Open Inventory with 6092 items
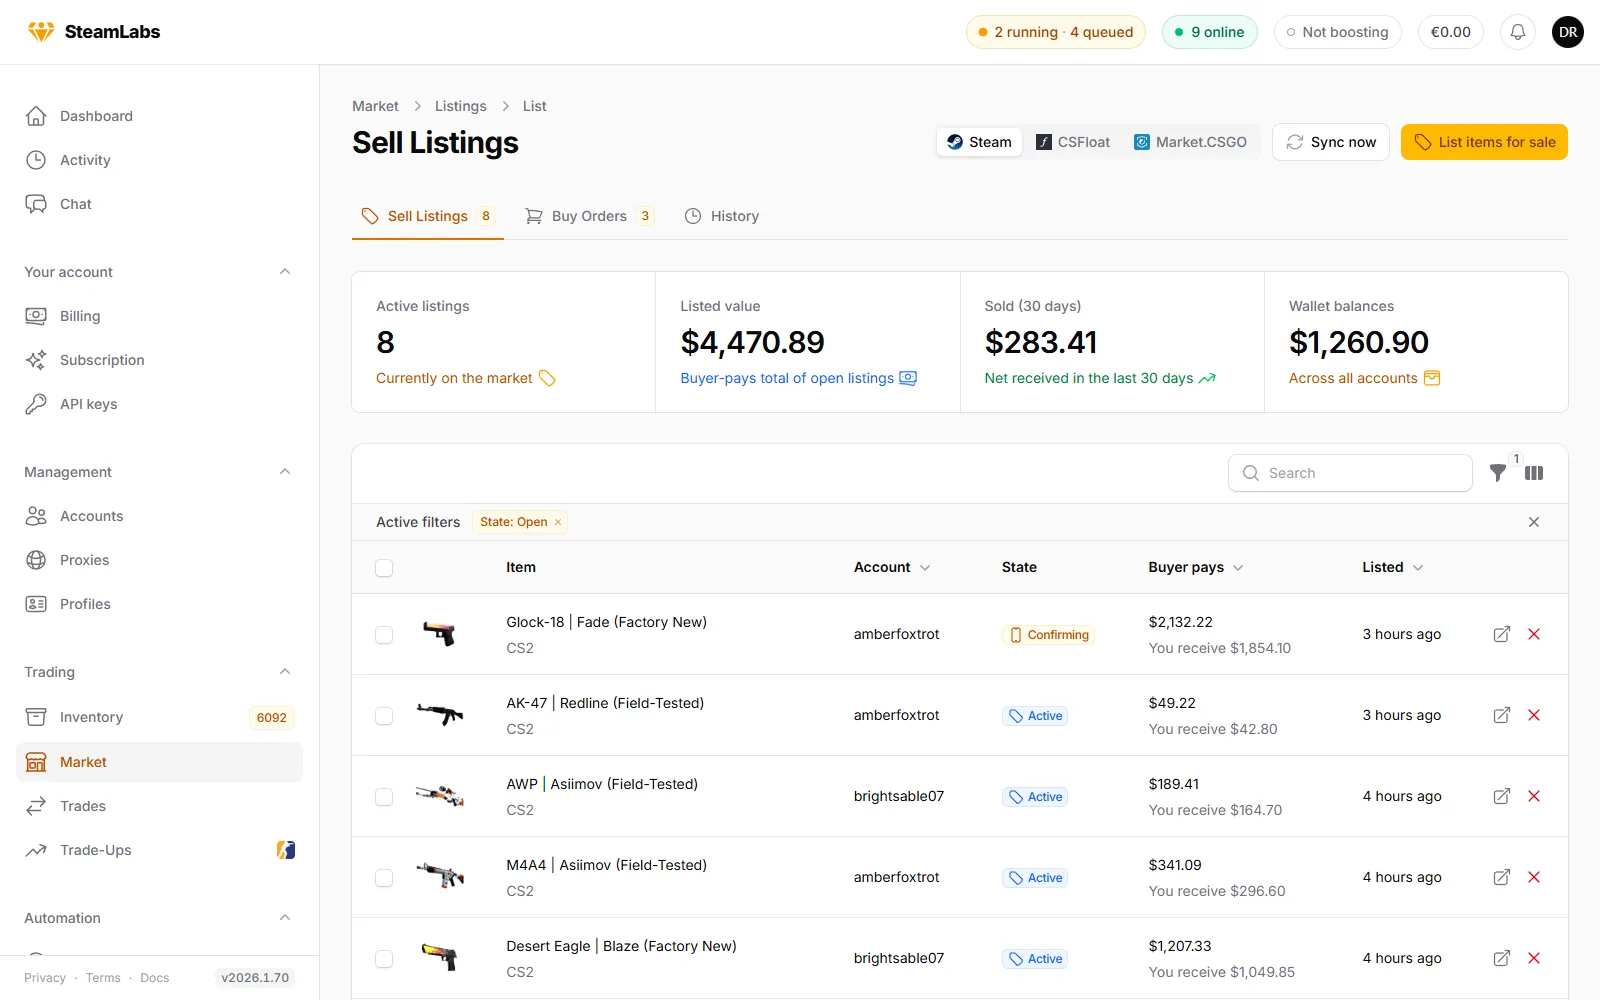This screenshot has width=1600, height=1000. pos(160,717)
